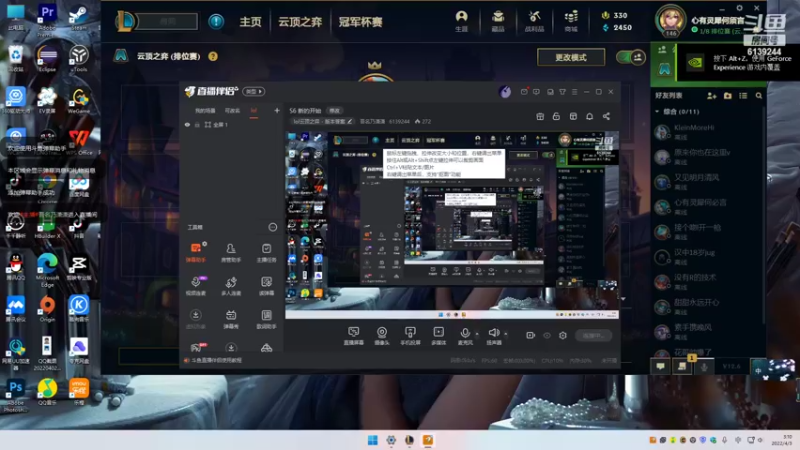This screenshot has width=800, height=450.
Task: Switch to the League 云顶之弈 tab
Action: tap(300, 22)
